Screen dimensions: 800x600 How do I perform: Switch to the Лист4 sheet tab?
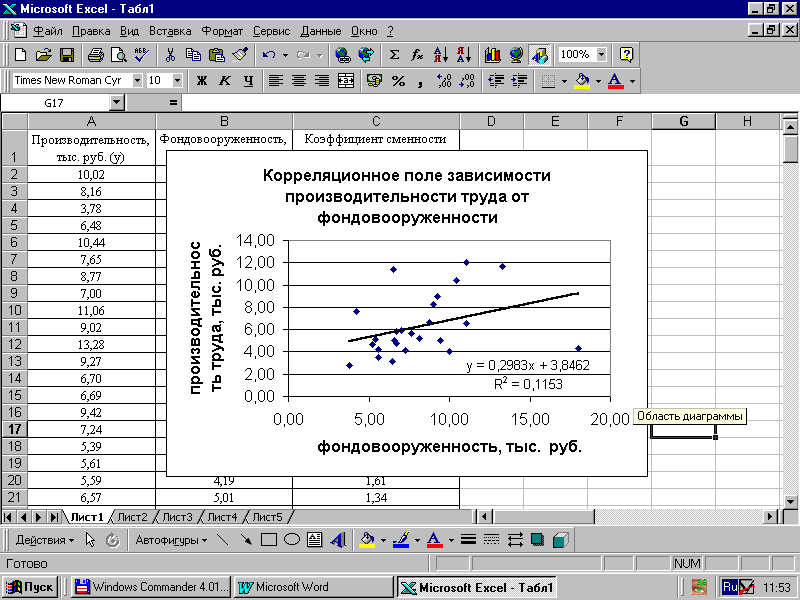coord(222,517)
